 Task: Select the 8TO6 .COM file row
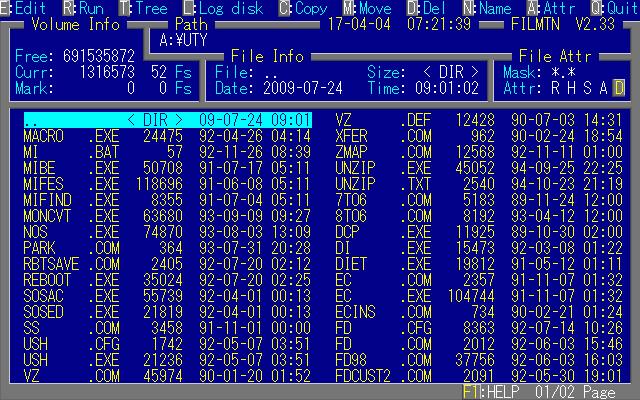[x=480, y=216]
